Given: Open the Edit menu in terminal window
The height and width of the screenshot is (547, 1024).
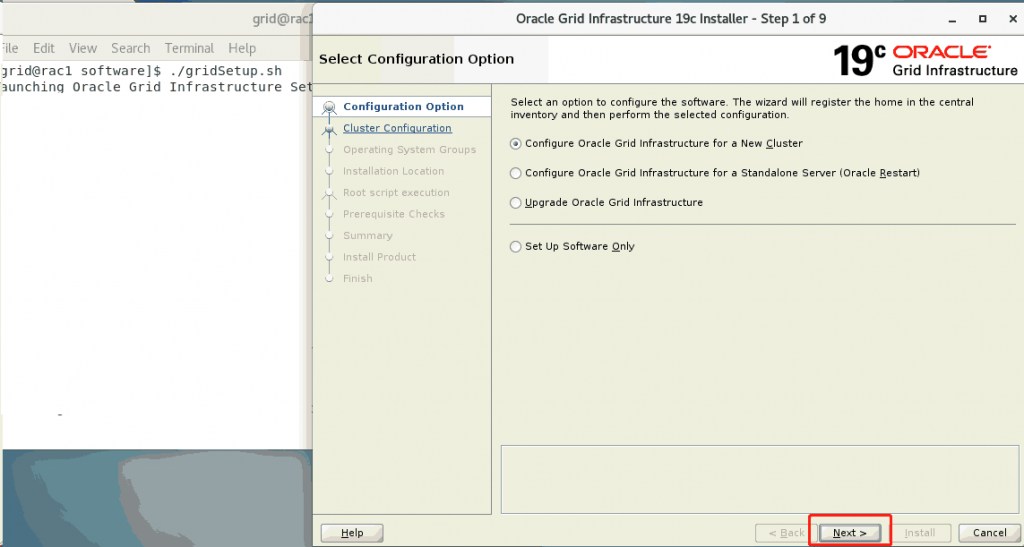Looking at the screenshot, I should click(x=44, y=48).
